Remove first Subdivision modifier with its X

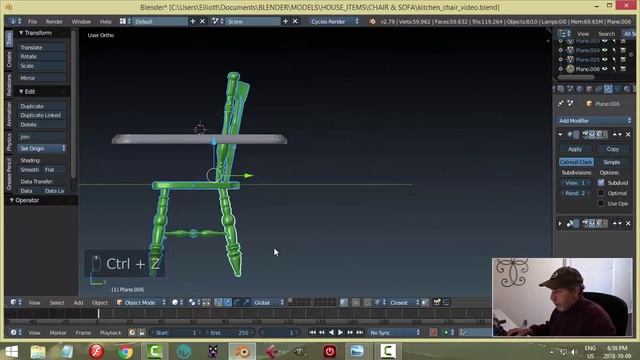point(628,134)
